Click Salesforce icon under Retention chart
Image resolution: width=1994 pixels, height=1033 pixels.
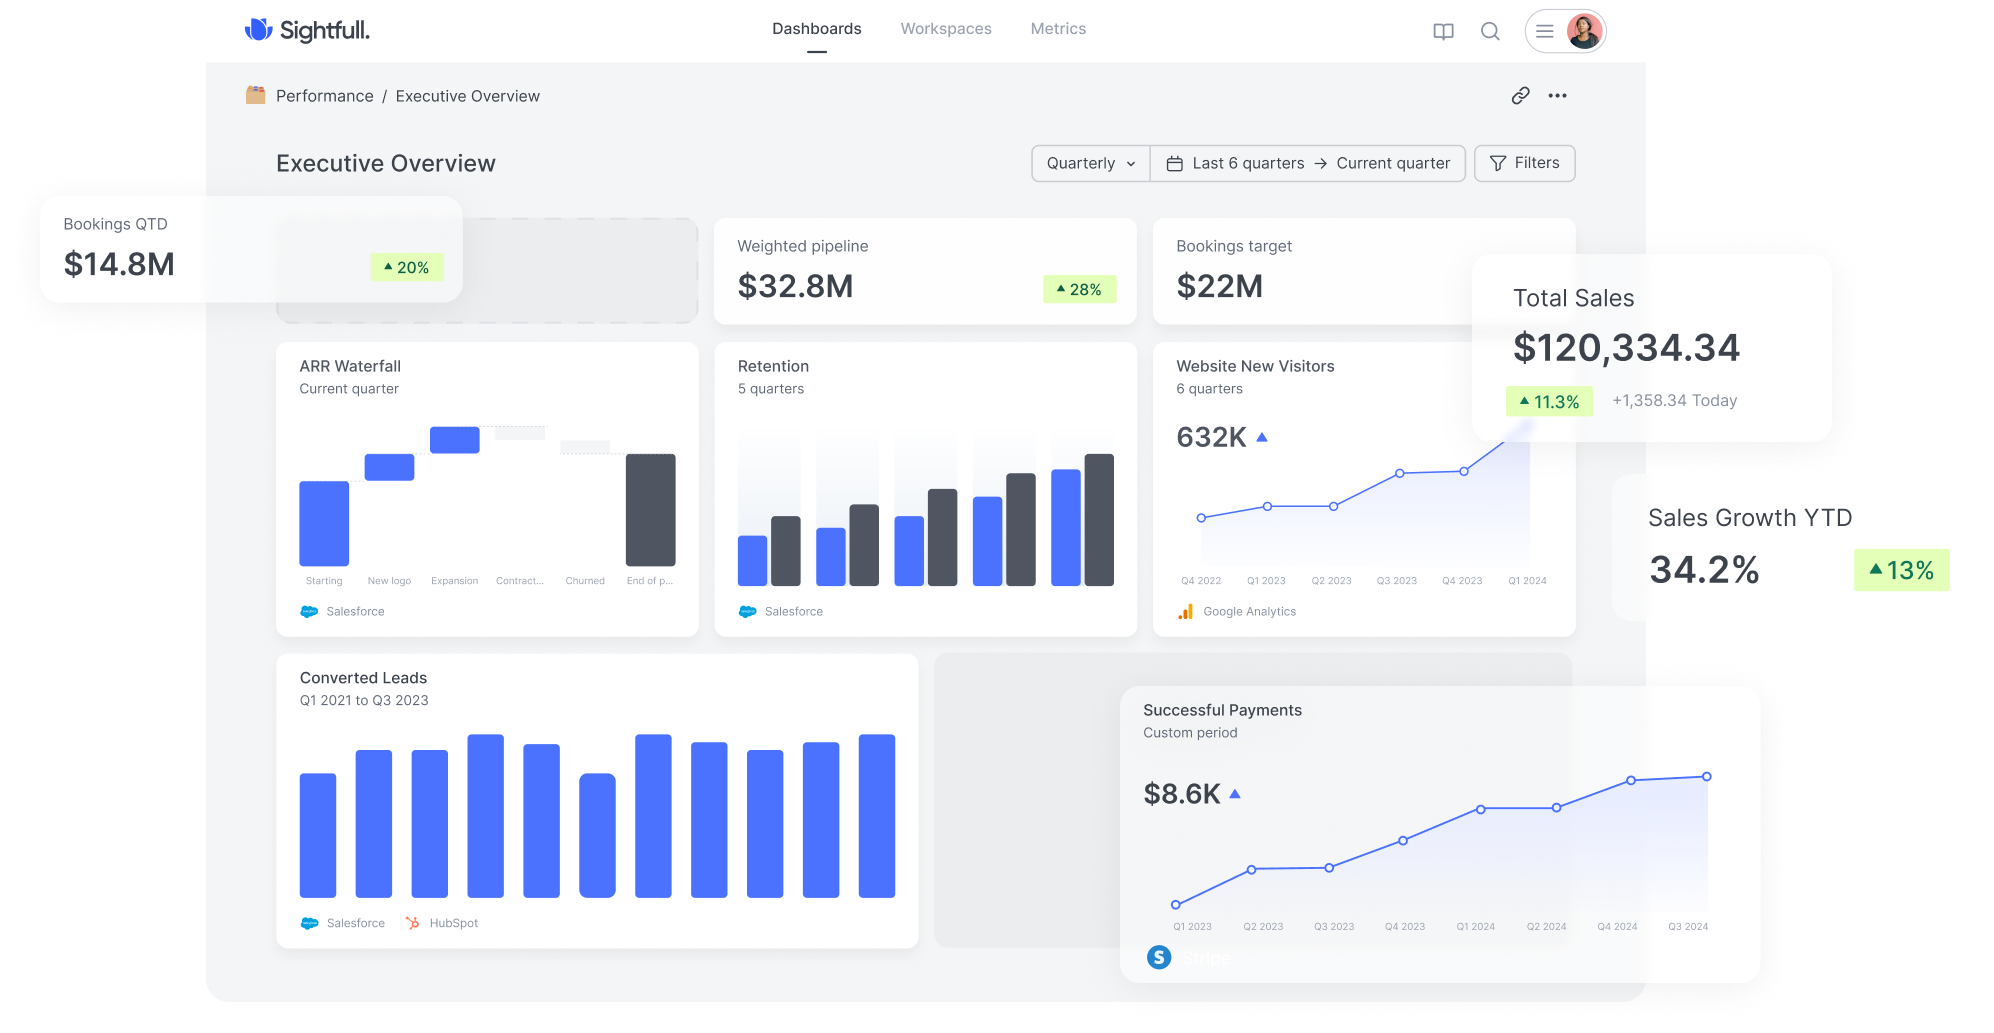(x=748, y=611)
